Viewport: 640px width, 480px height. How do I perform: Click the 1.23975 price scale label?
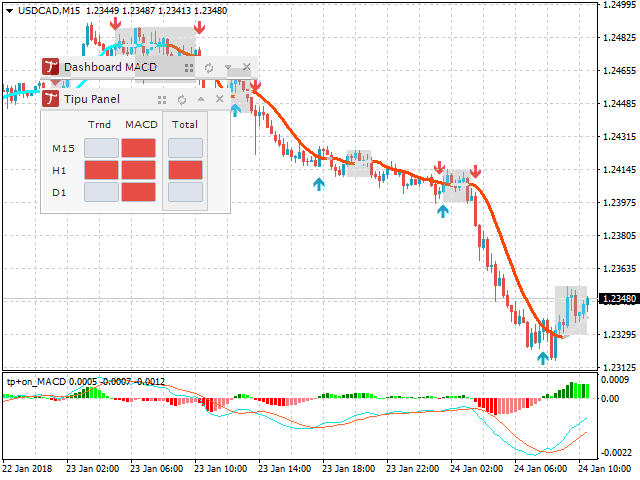[619, 203]
